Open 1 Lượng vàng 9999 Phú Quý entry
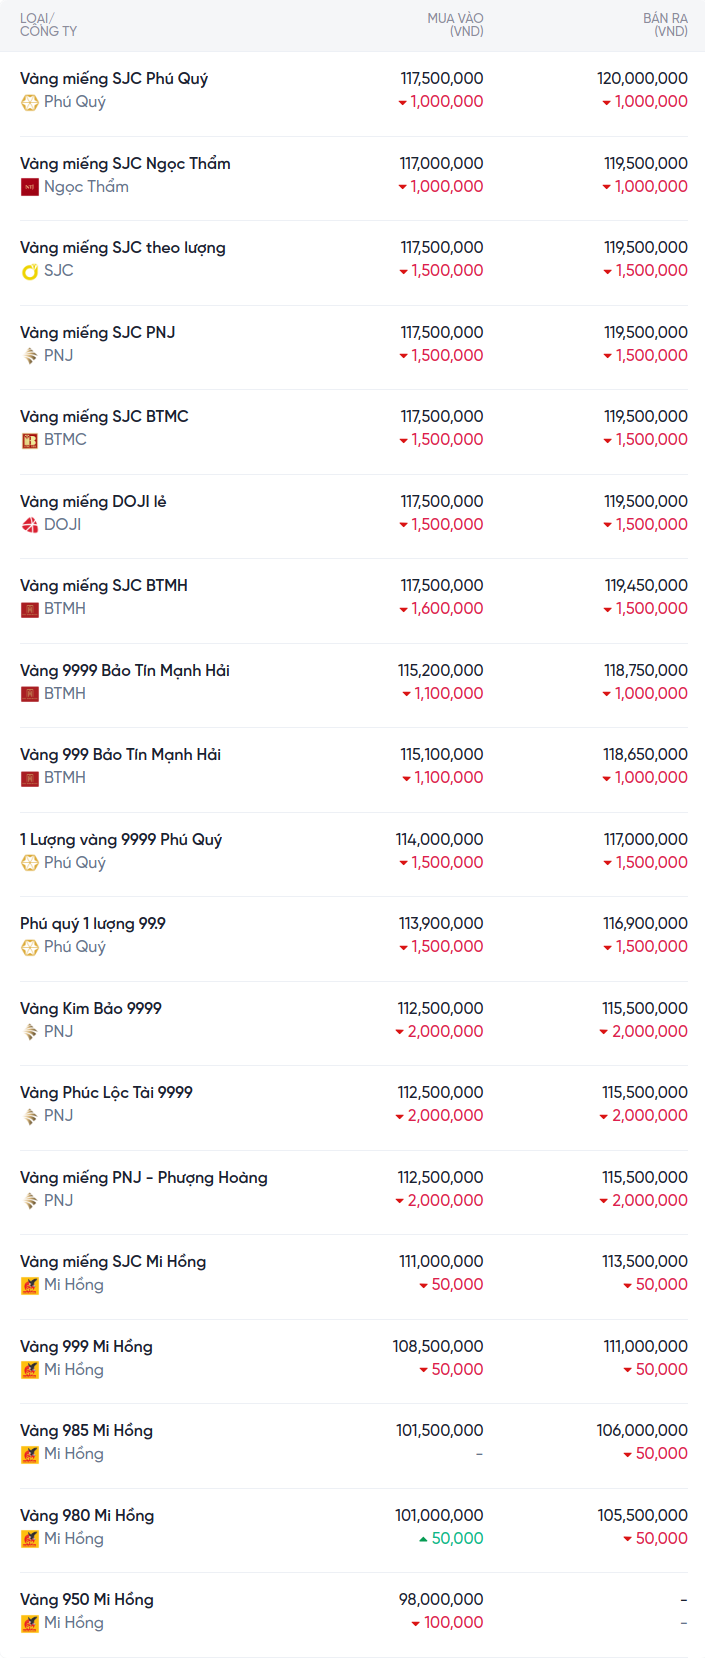 (x=121, y=840)
